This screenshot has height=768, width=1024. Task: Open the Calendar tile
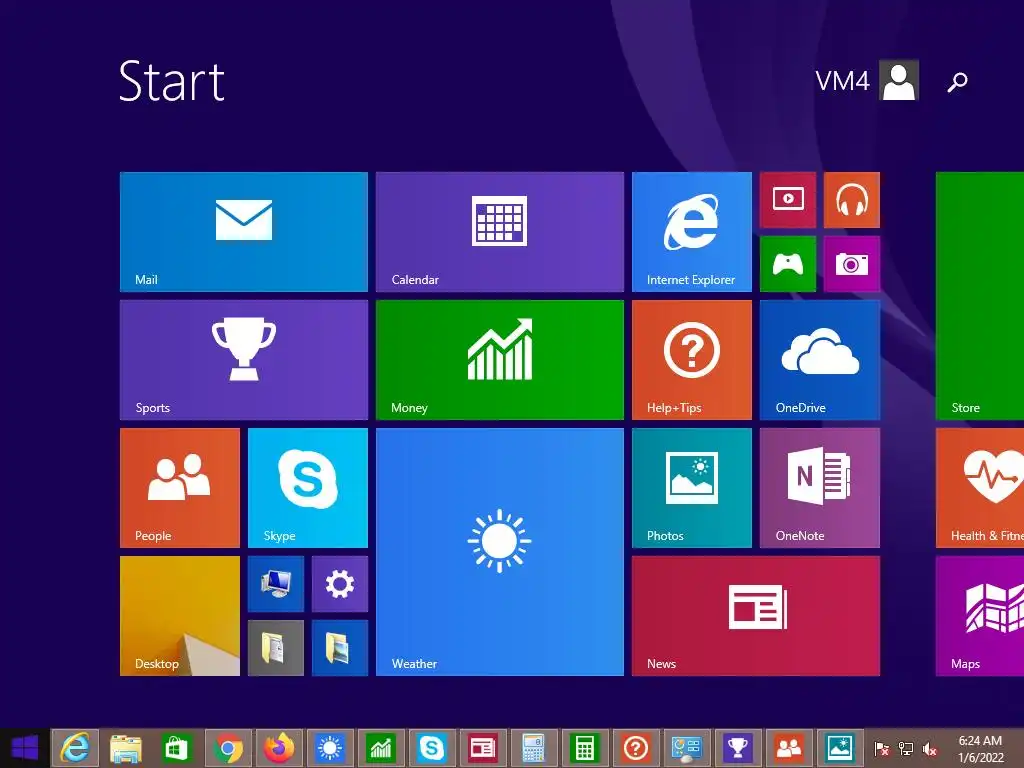pos(500,232)
